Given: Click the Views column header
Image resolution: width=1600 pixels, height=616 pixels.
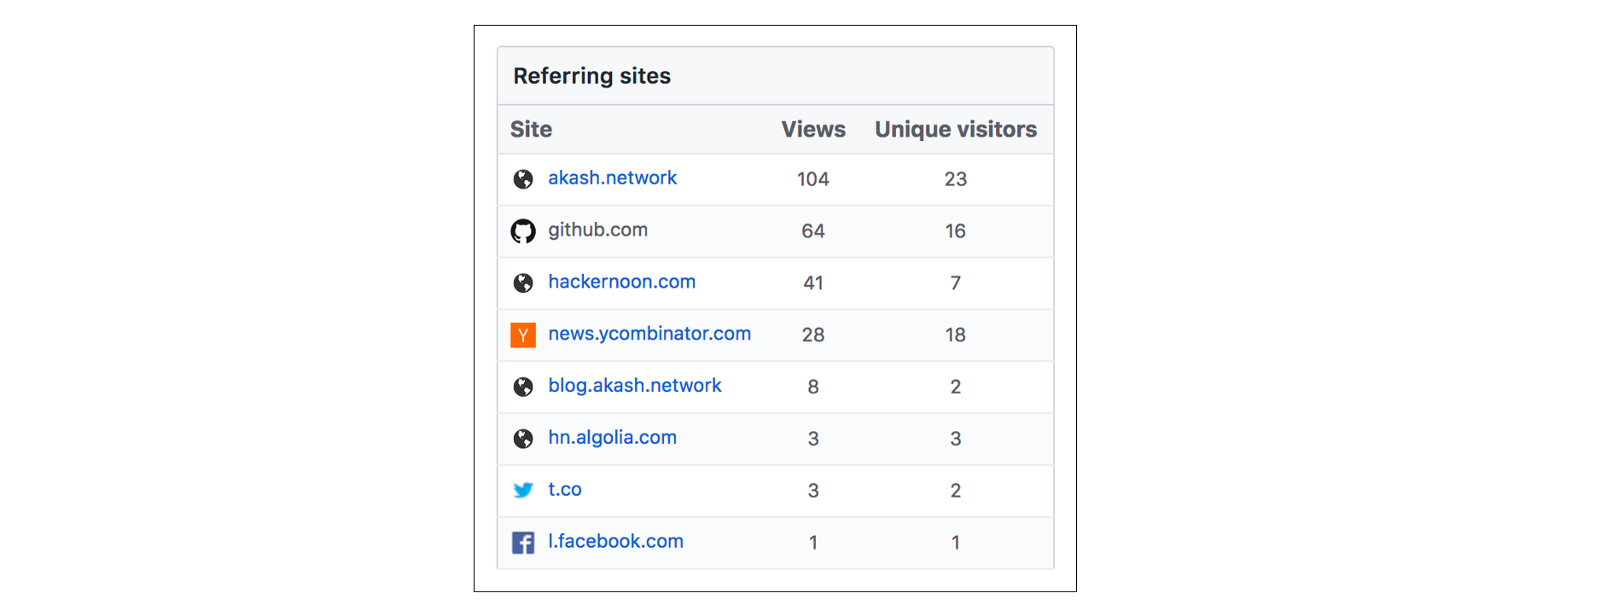Looking at the screenshot, I should 813,130.
